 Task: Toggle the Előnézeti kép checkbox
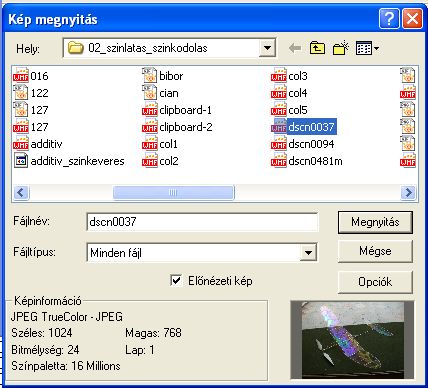[x=176, y=280]
